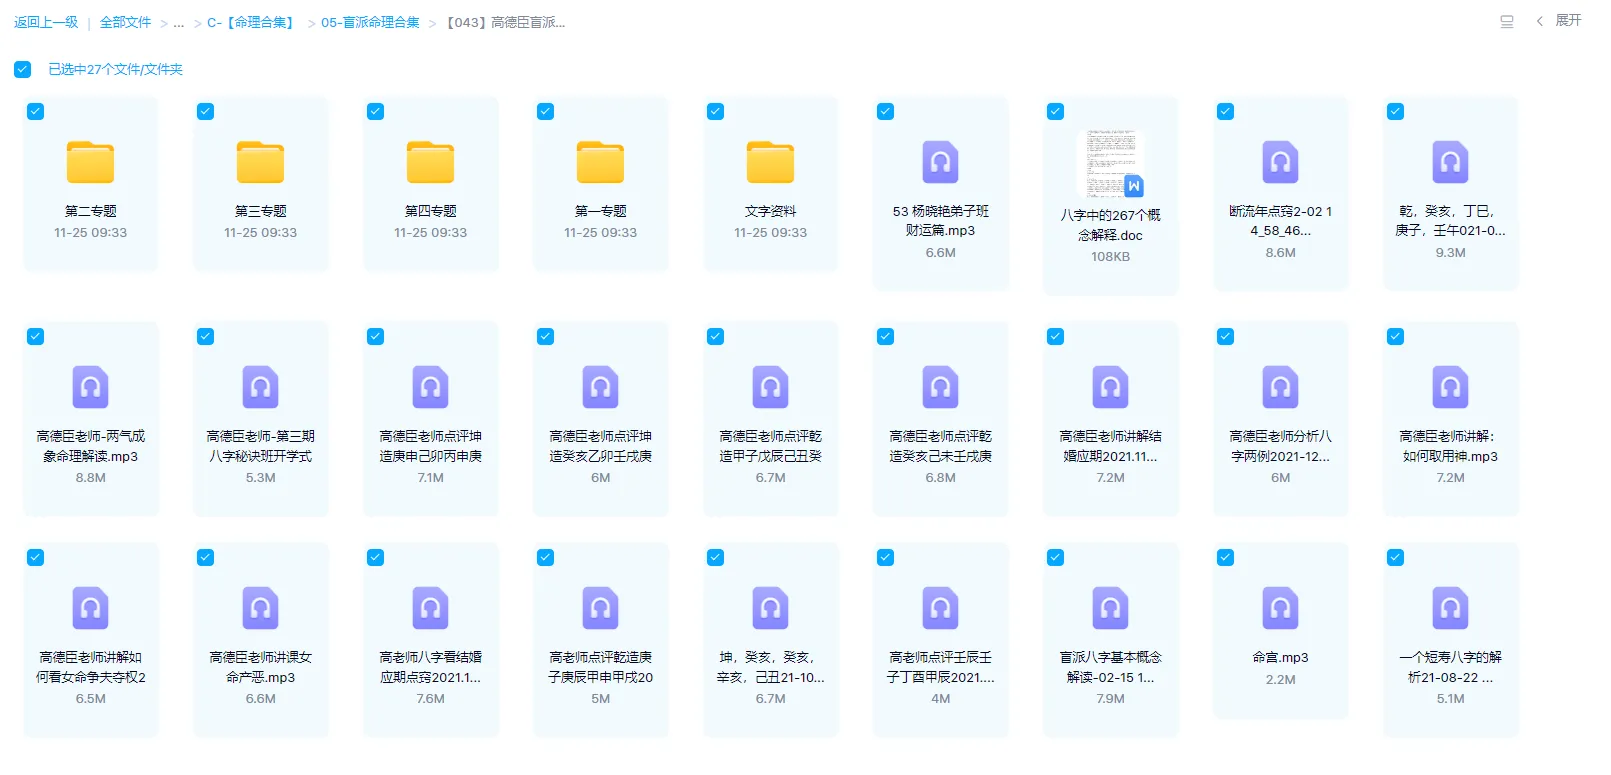Image resolution: width=1611 pixels, height=775 pixels.
Task: Click audio icon for 高老师点评乾造庚子庚辰甲申甲戌
Action: point(601,608)
